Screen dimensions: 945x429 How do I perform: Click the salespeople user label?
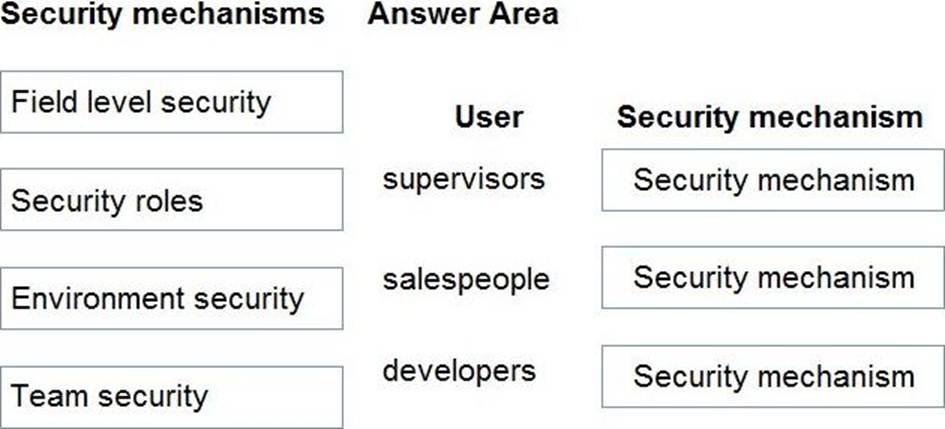(466, 280)
